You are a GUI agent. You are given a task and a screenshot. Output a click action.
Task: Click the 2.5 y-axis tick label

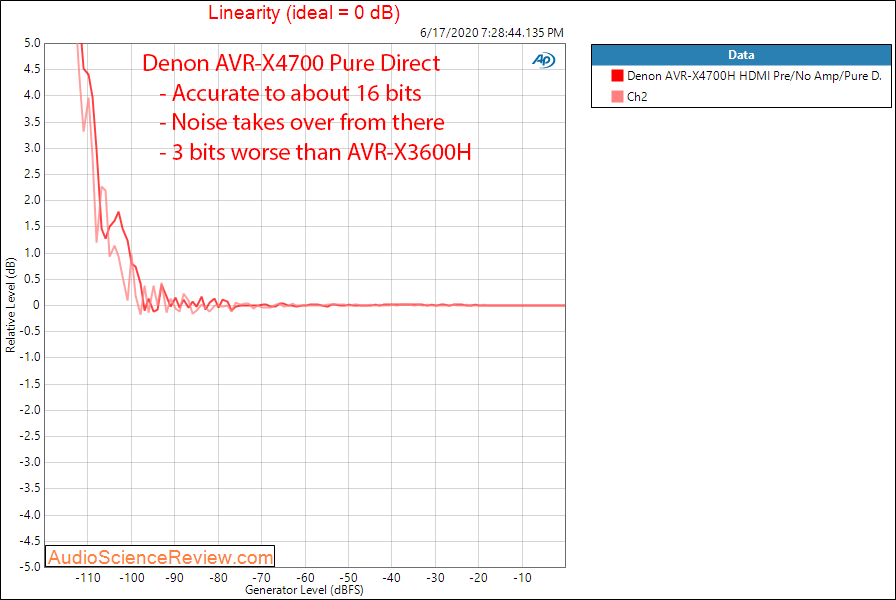tap(32, 174)
